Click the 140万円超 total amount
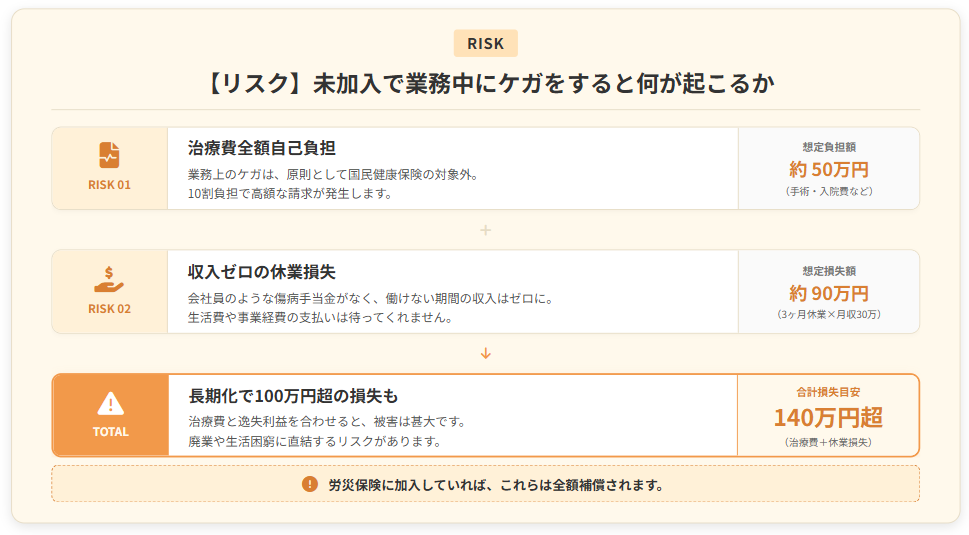 pyautogui.click(x=828, y=417)
